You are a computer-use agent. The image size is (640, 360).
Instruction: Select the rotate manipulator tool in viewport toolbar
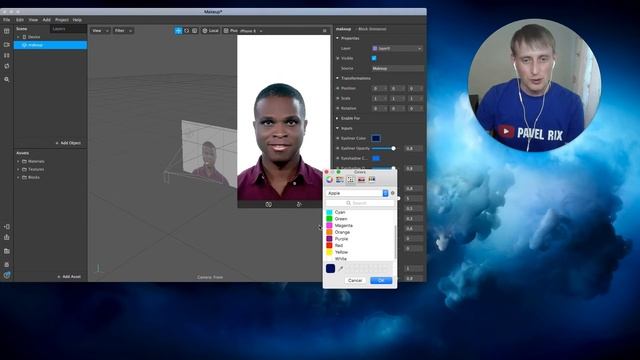click(187, 31)
